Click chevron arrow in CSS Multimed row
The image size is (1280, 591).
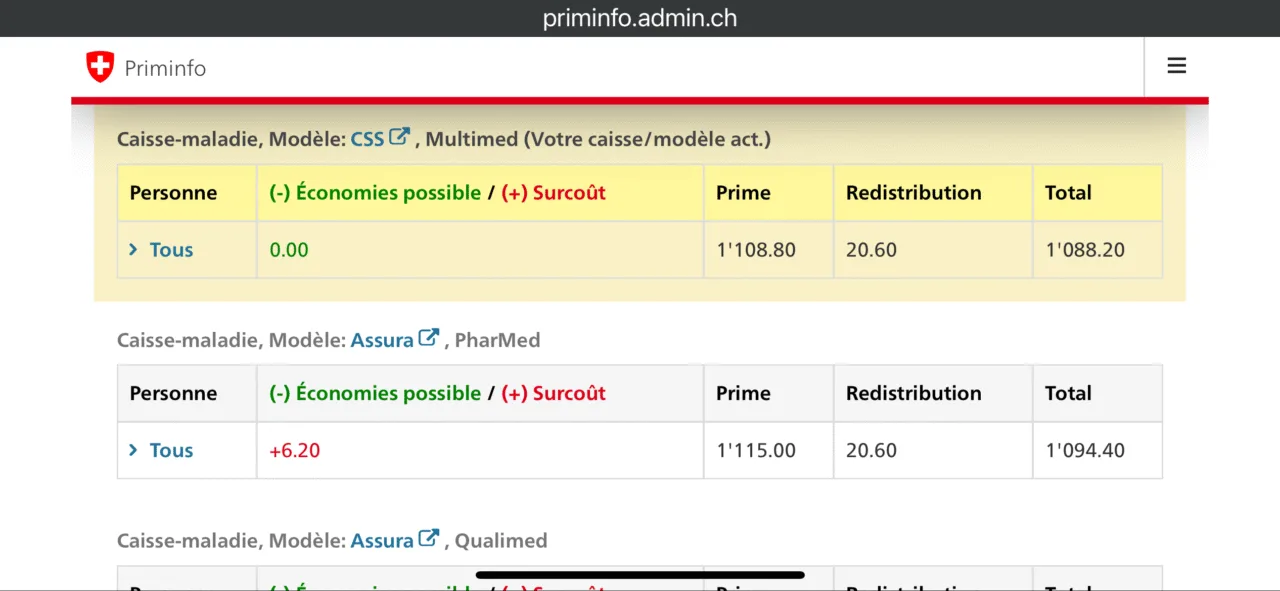click(133, 249)
